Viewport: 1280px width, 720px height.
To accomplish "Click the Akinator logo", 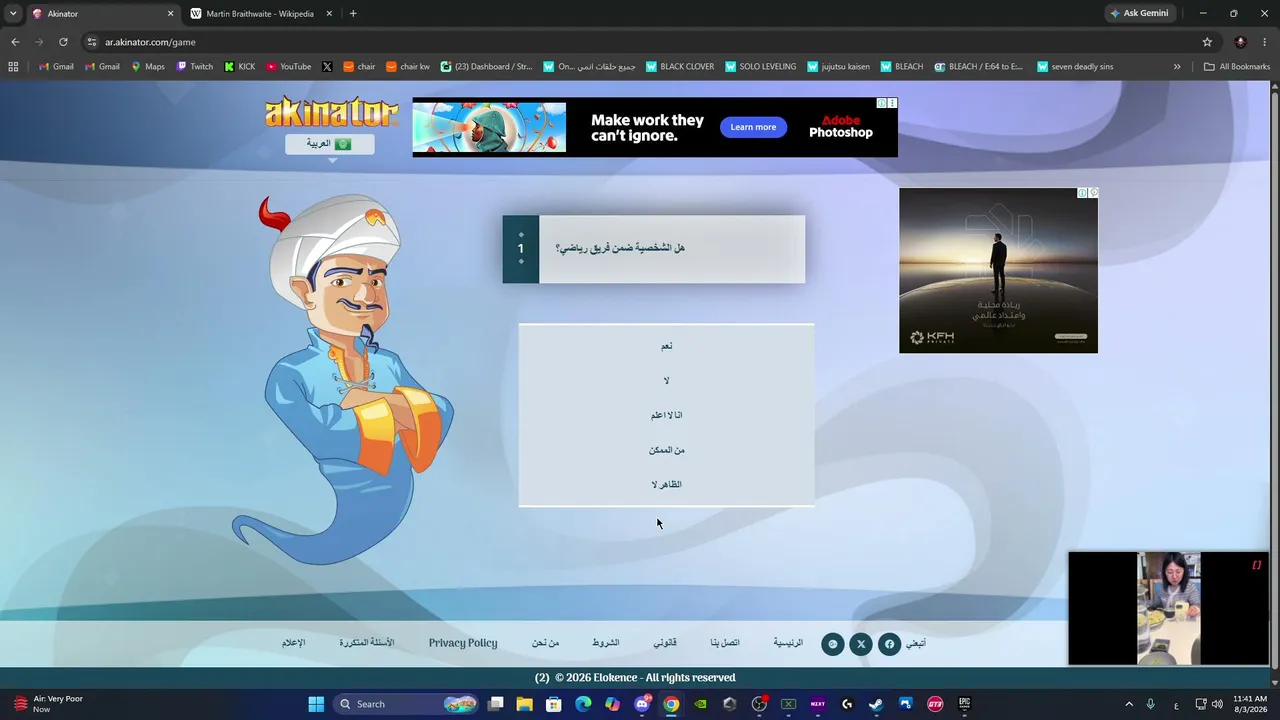I will (331, 112).
